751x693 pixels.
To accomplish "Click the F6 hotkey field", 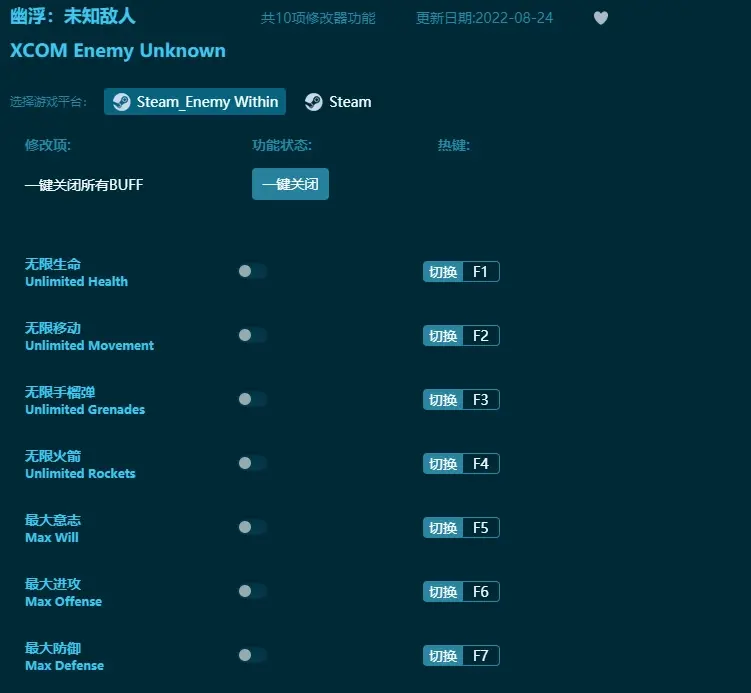I will click(x=481, y=591).
